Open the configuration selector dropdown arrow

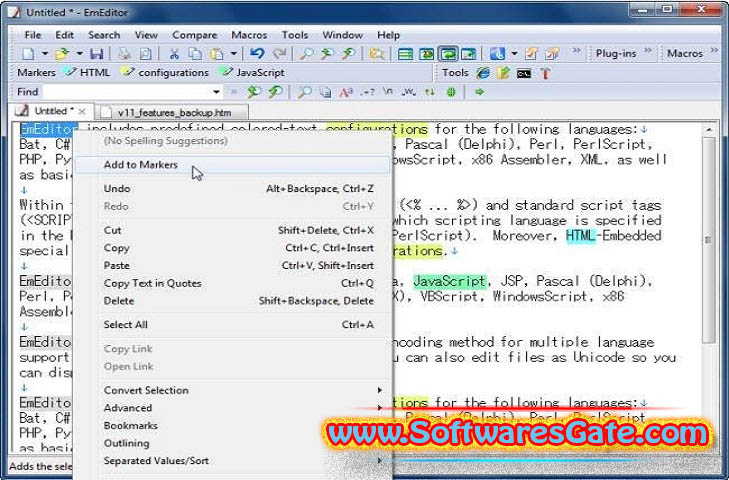coord(514,54)
